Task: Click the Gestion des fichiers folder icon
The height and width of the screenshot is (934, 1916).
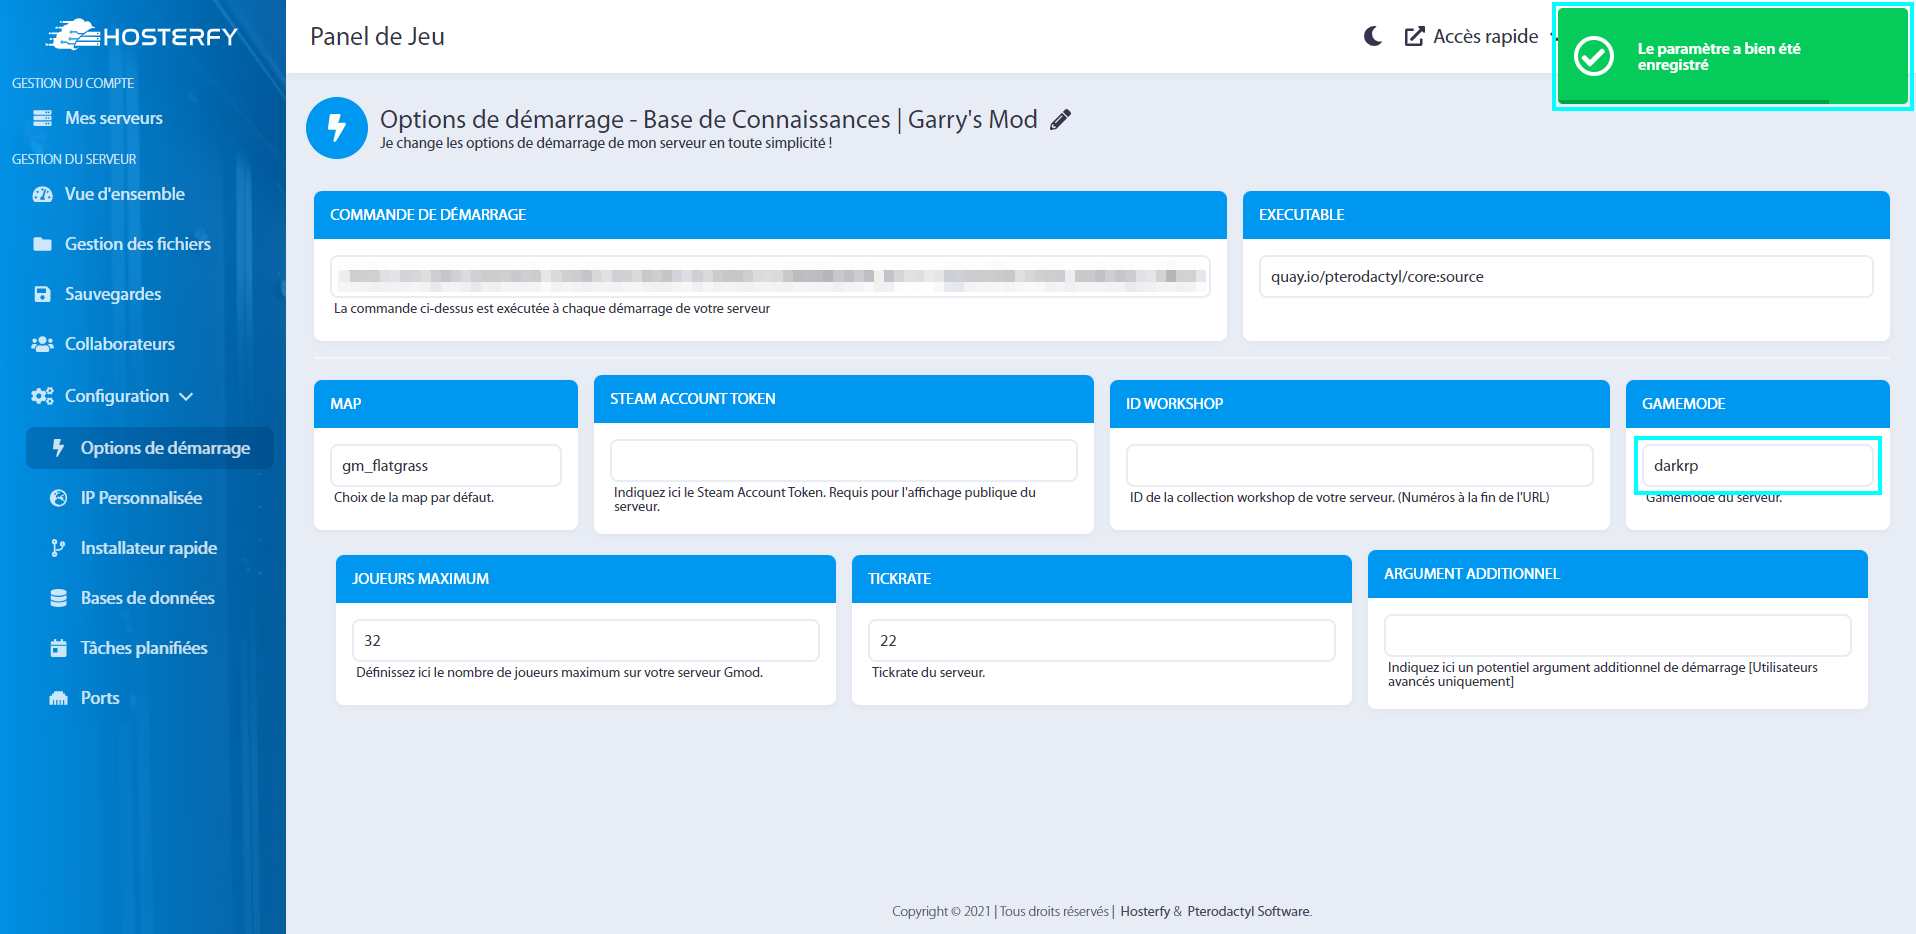Action: point(42,244)
